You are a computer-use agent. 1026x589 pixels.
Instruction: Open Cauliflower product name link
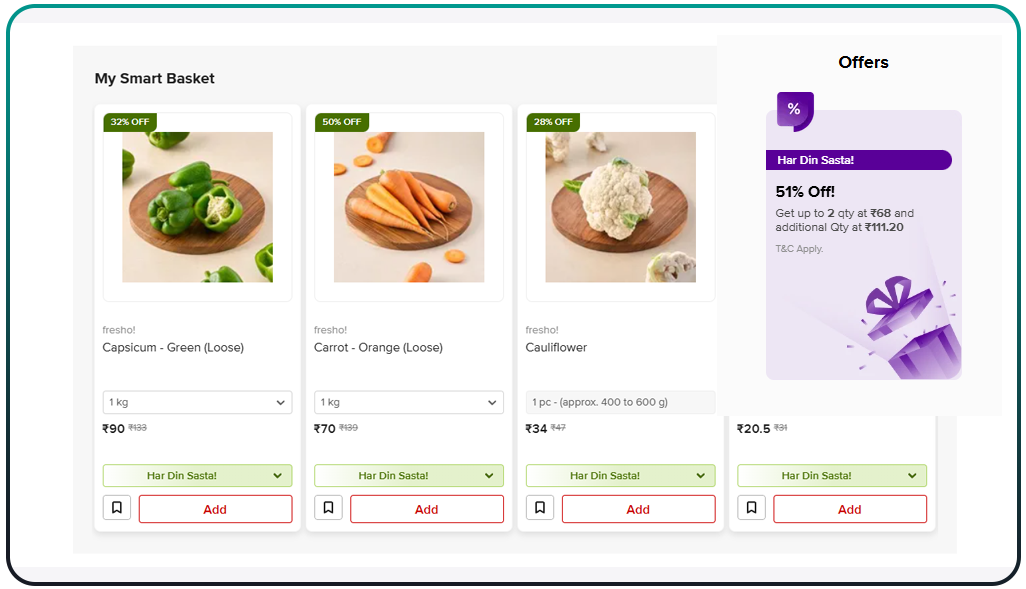pos(556,348)
